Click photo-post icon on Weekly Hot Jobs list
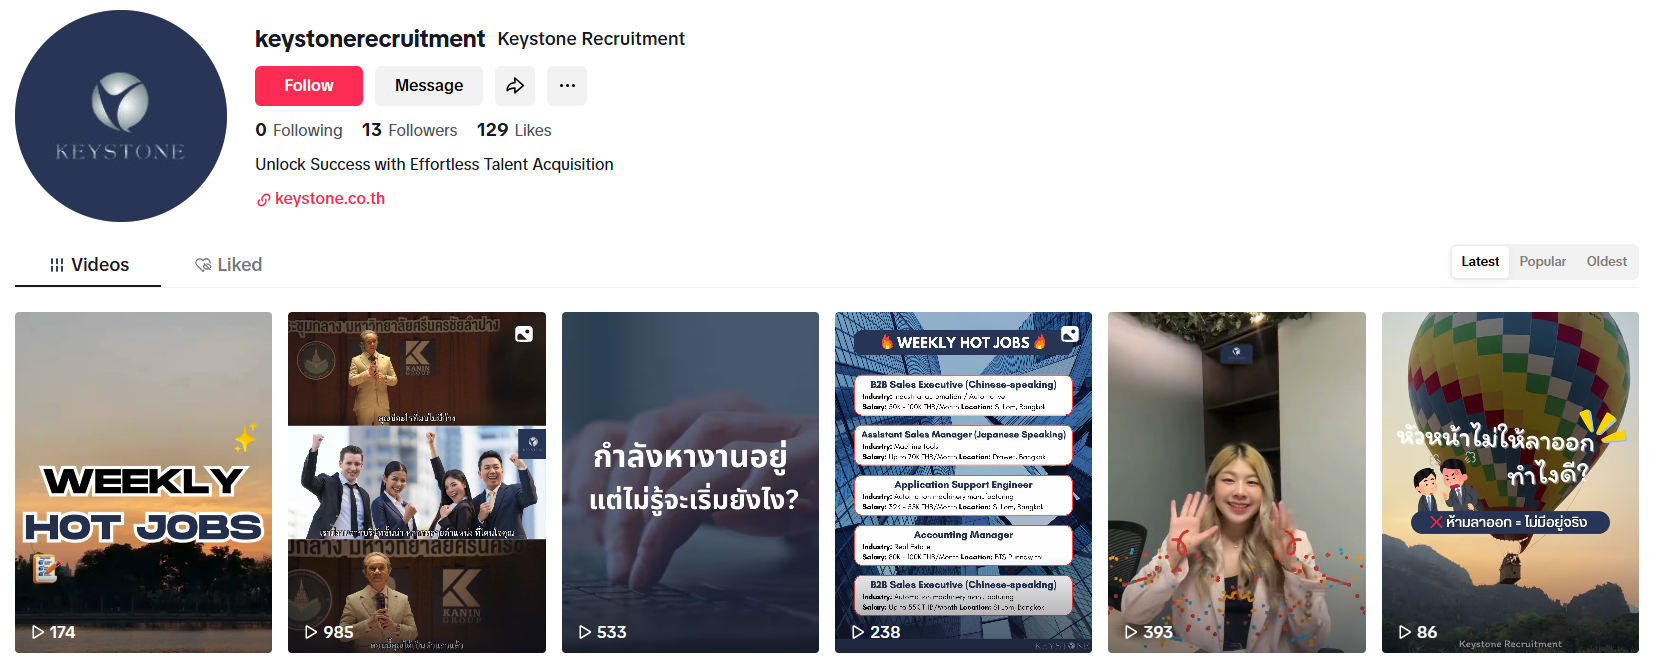The image size is (1655, 664). pyautogui.click(x=1070, y=334)
